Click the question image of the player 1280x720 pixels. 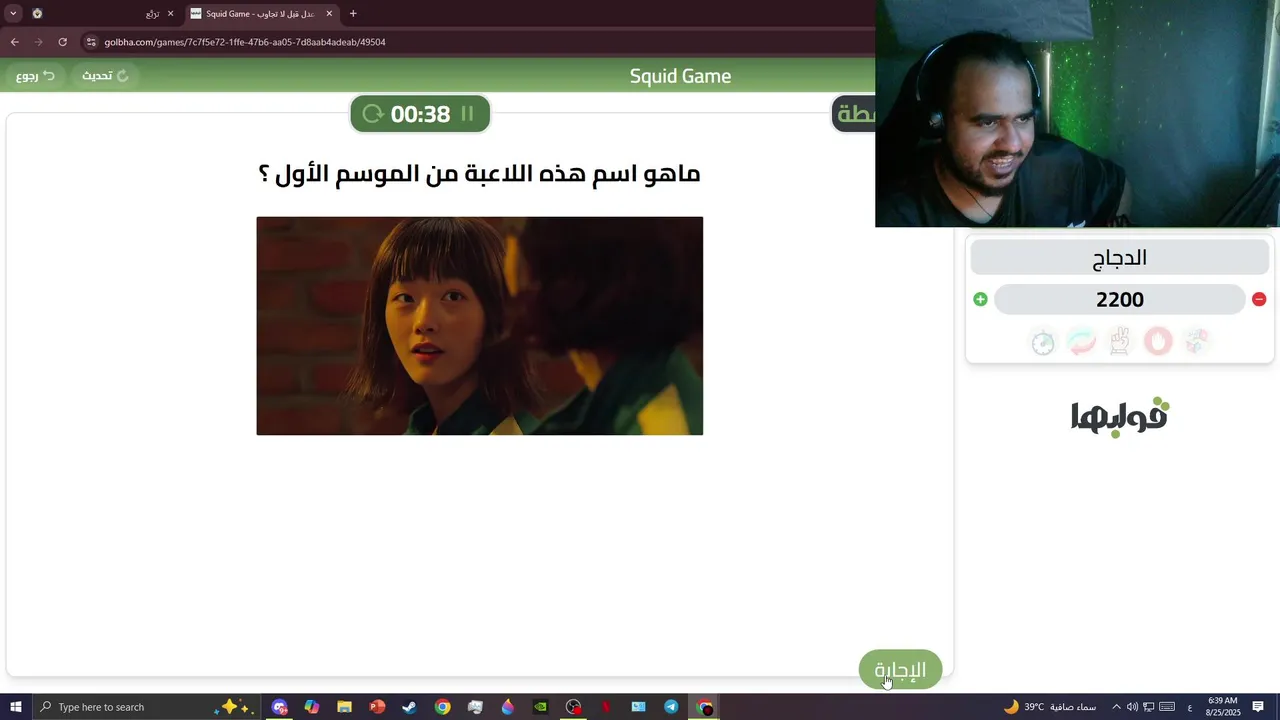point(480,326)
